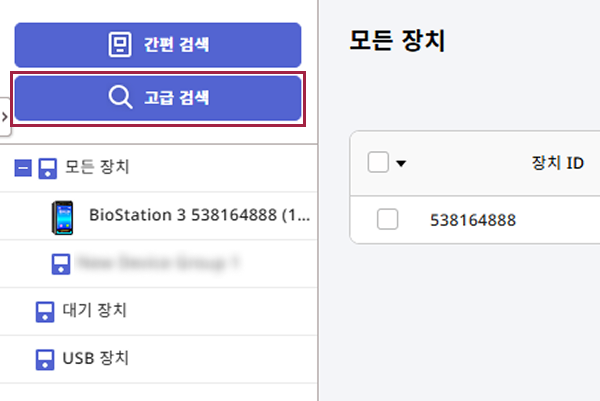Open the dropdown arrow beside the header checkbox

[x=401, y=163]
